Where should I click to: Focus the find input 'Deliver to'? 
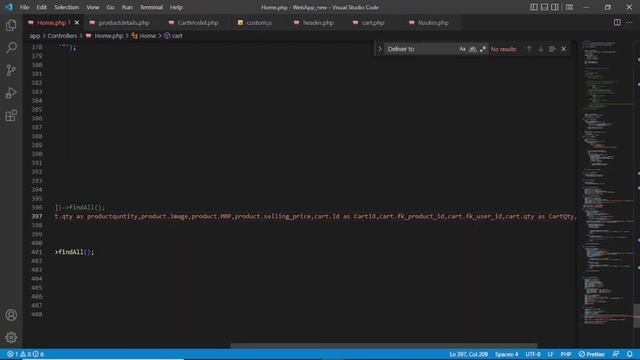point(420,49)
